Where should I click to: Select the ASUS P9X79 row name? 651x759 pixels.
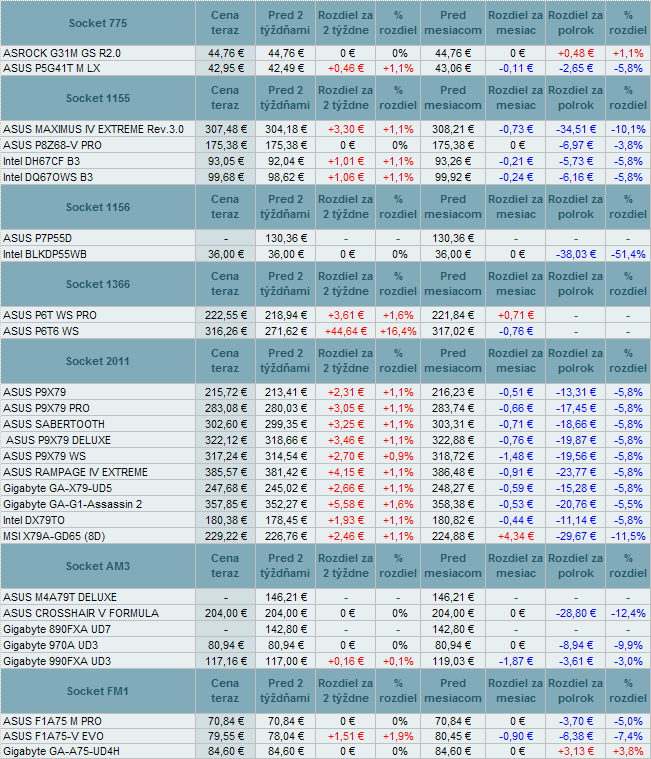point(34,392)
